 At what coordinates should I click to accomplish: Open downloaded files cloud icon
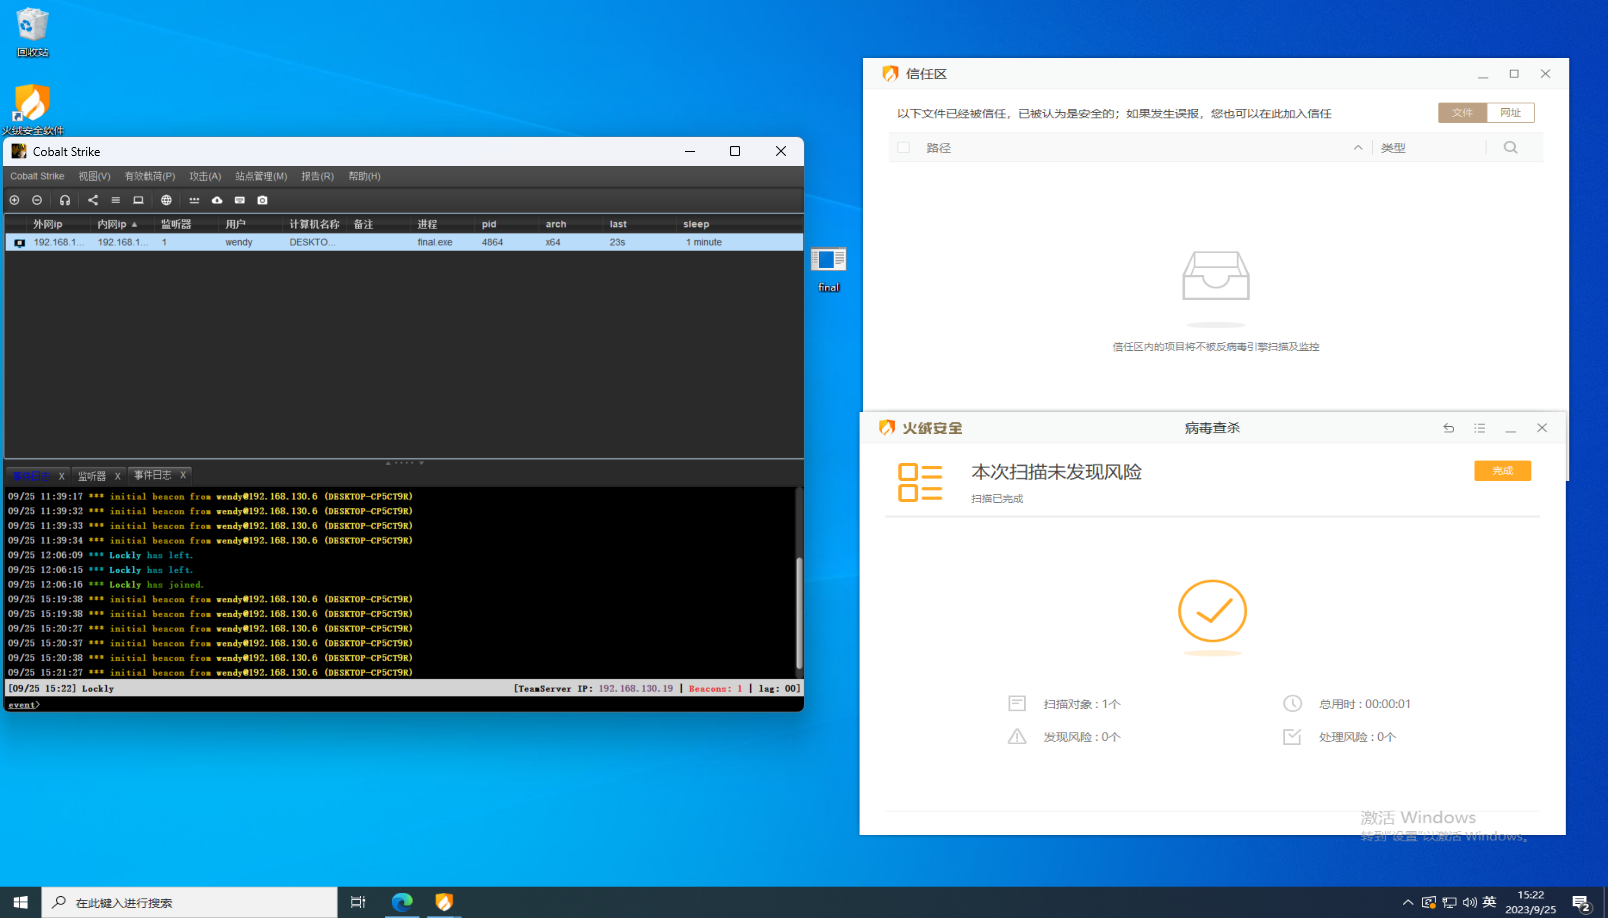click(x=217, y=200)
